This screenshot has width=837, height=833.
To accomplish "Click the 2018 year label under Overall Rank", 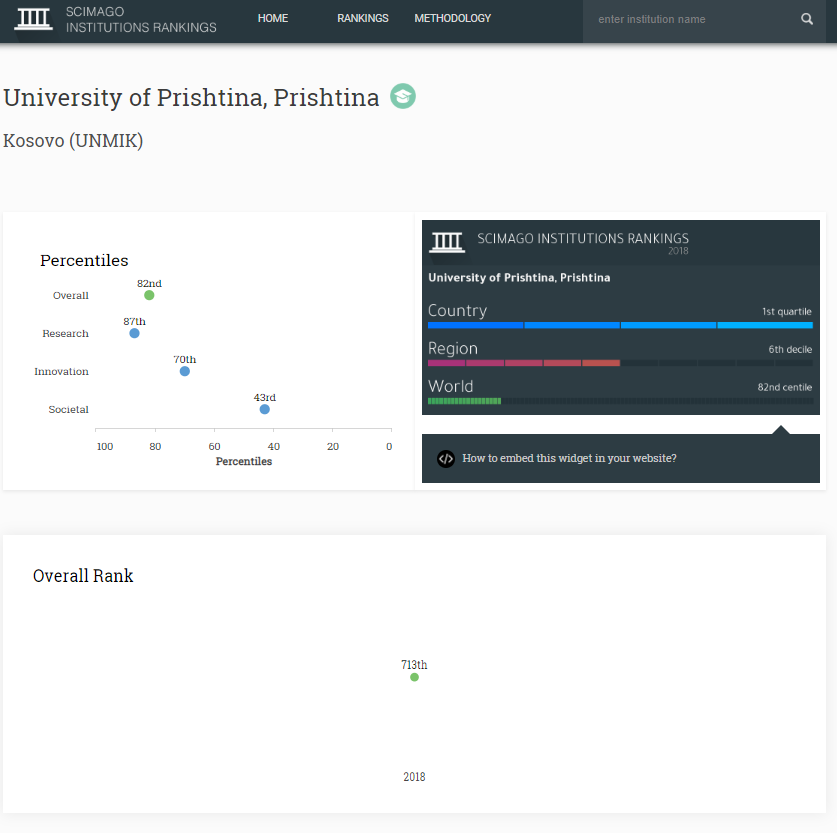I will pyautogui.click(x=414, y=777).
